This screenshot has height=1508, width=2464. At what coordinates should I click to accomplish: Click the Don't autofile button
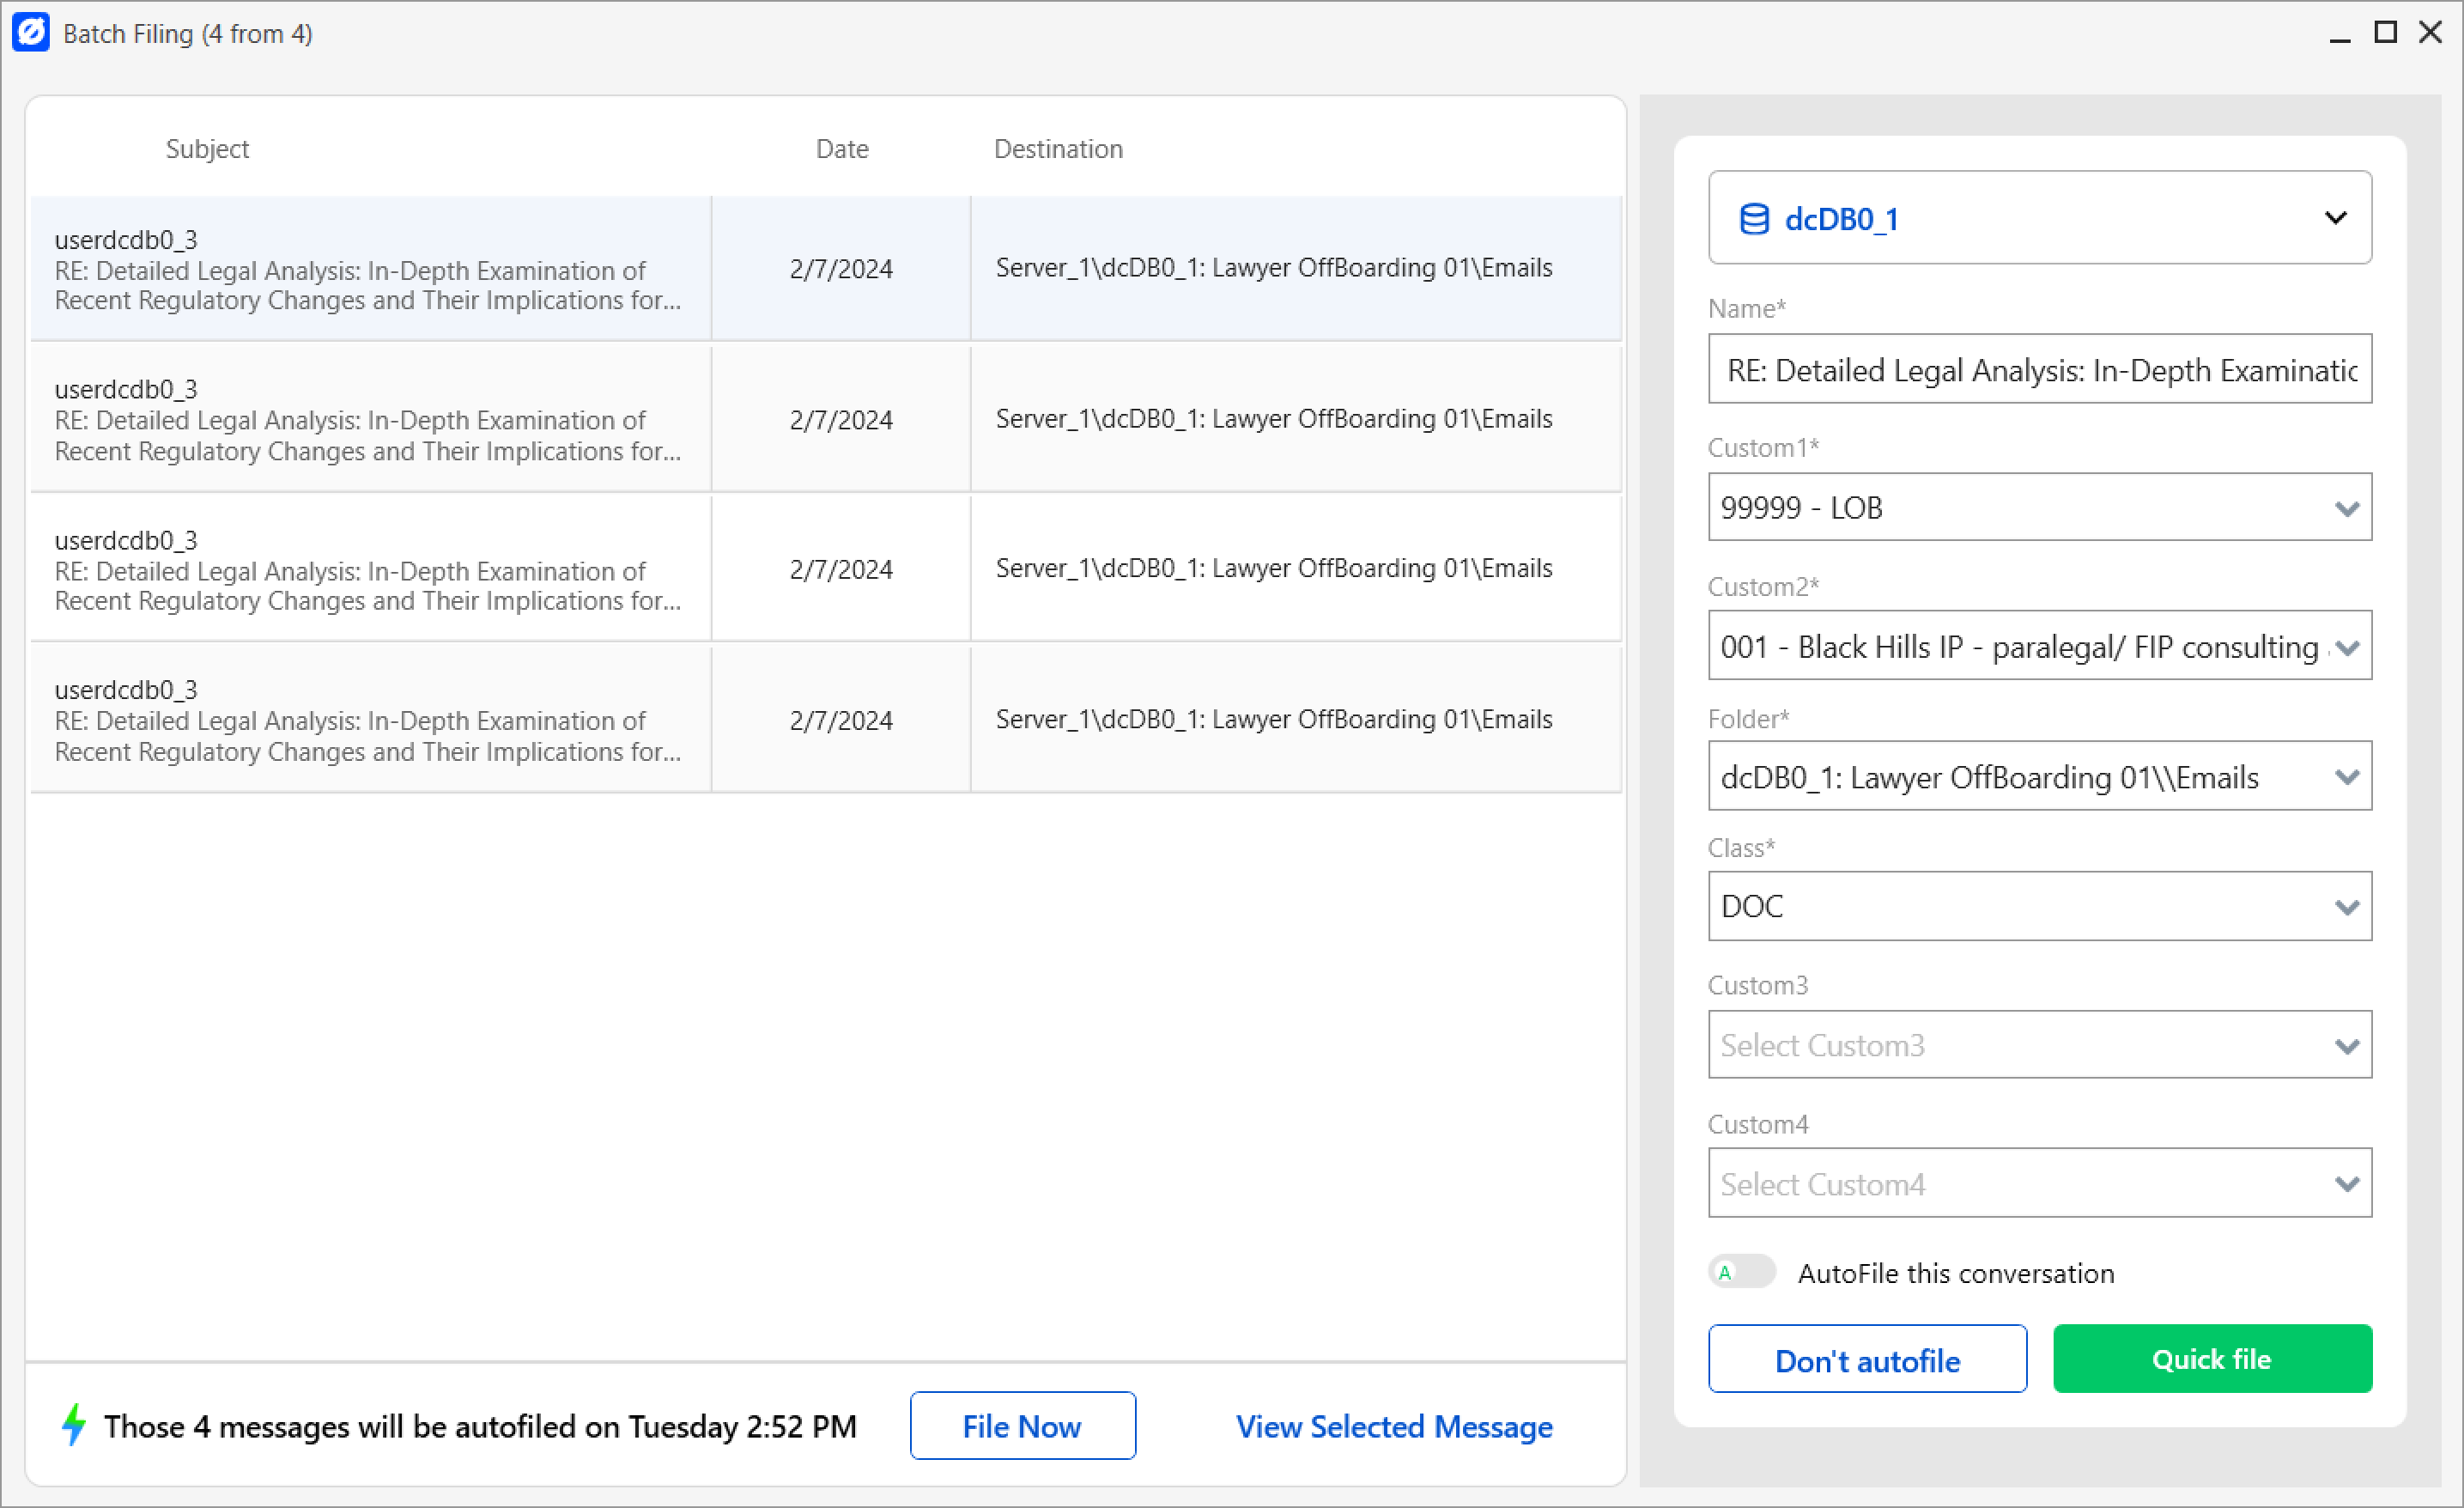1867,1358
